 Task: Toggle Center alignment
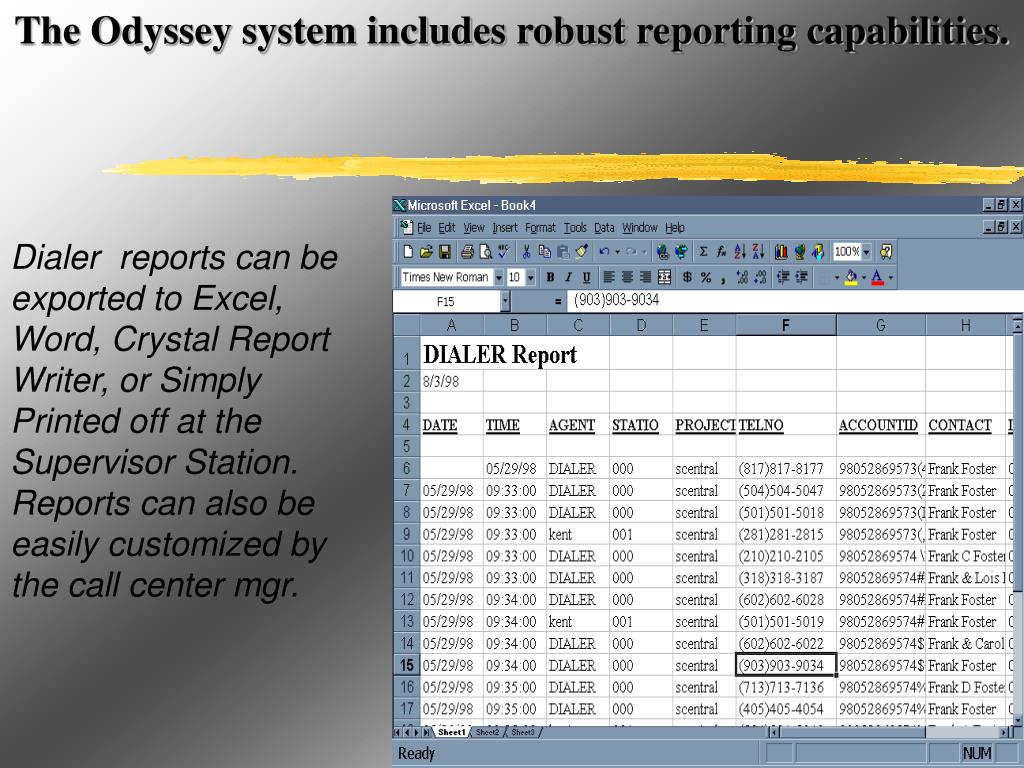coord(627,278)
